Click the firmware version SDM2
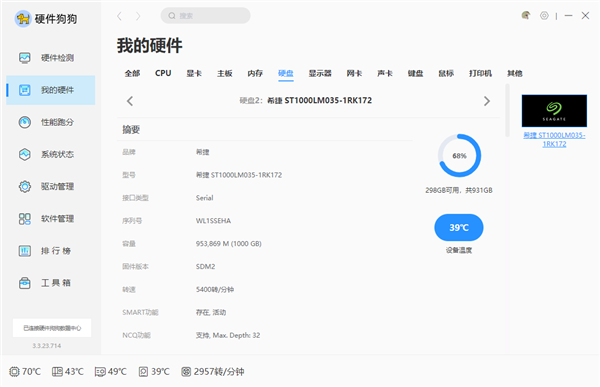The width and height of the screenshot is (600, 387). pyautogui.click(x=205, y=267)
